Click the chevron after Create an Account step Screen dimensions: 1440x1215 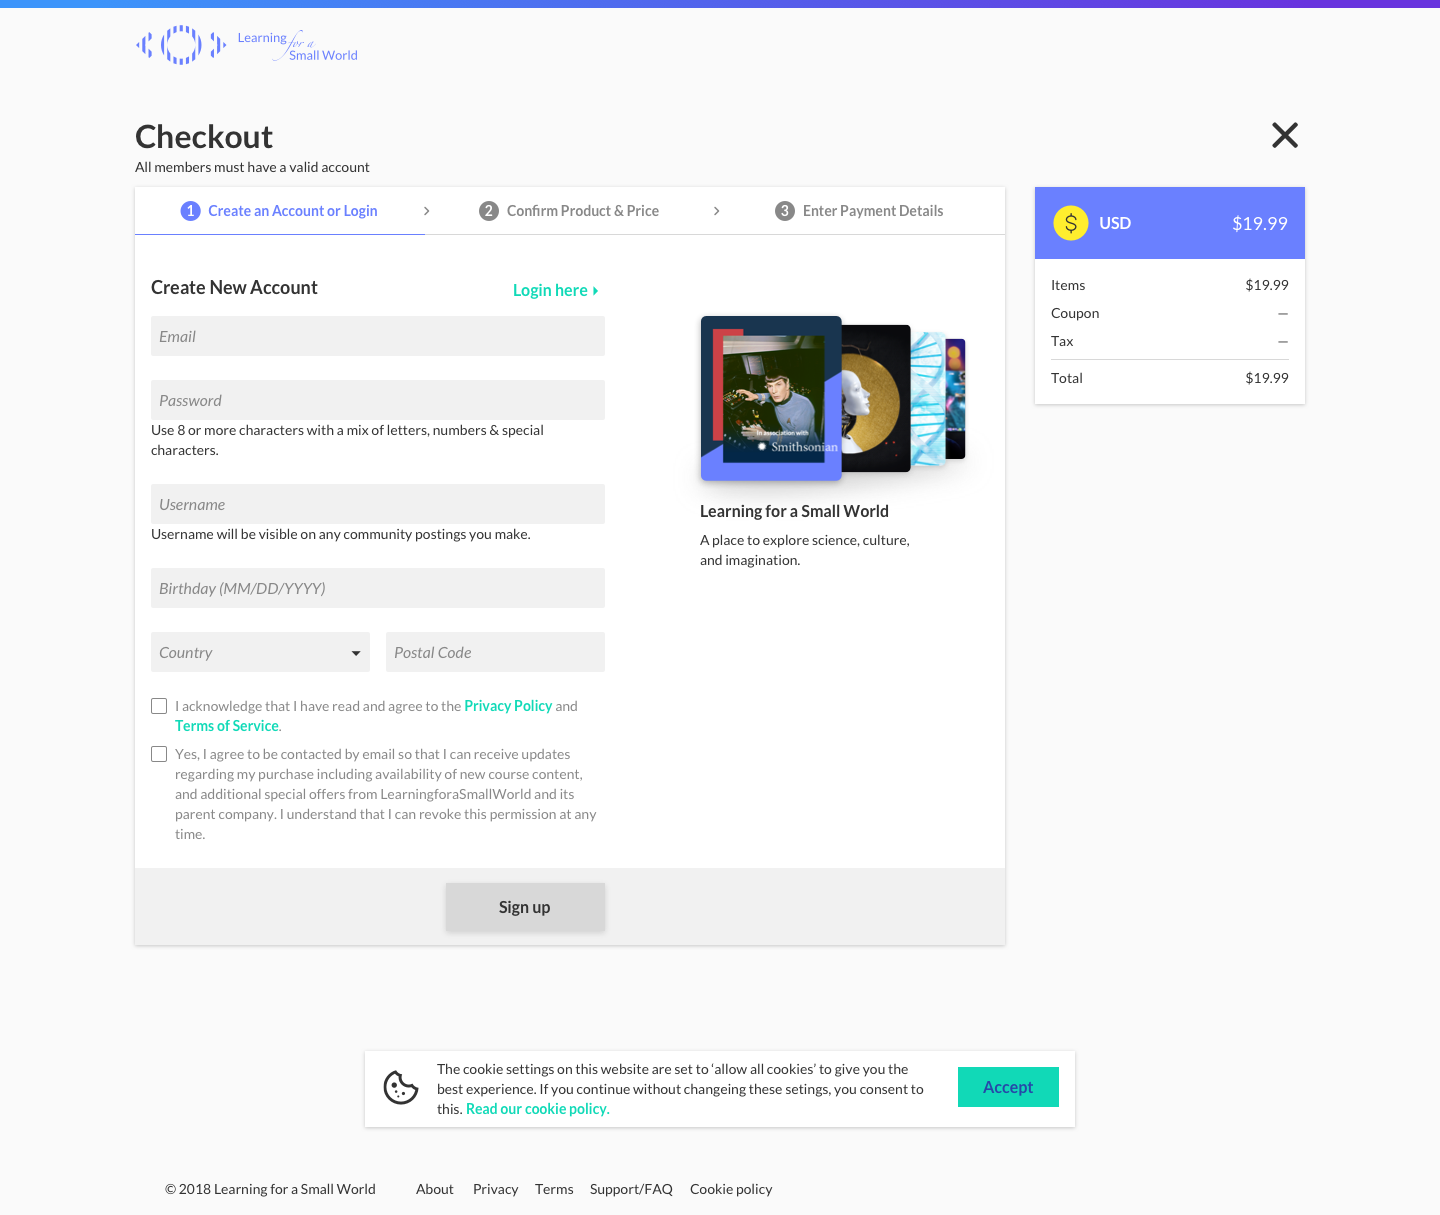coord(427,211)
